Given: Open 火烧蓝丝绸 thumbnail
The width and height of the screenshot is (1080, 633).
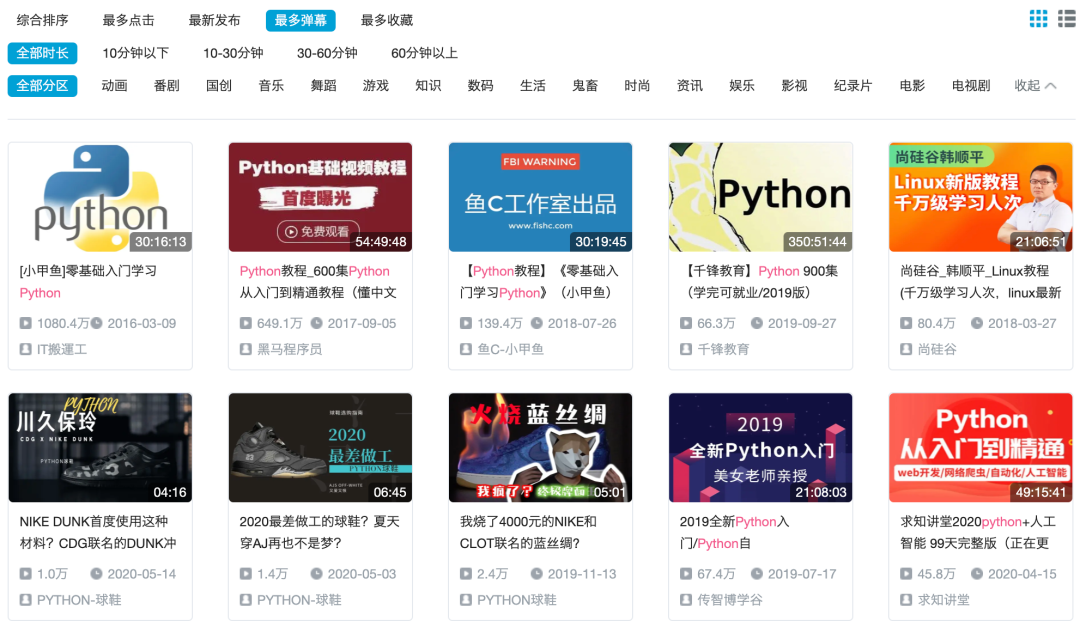Looking at the screenshot, I should [x=540, y=448].
